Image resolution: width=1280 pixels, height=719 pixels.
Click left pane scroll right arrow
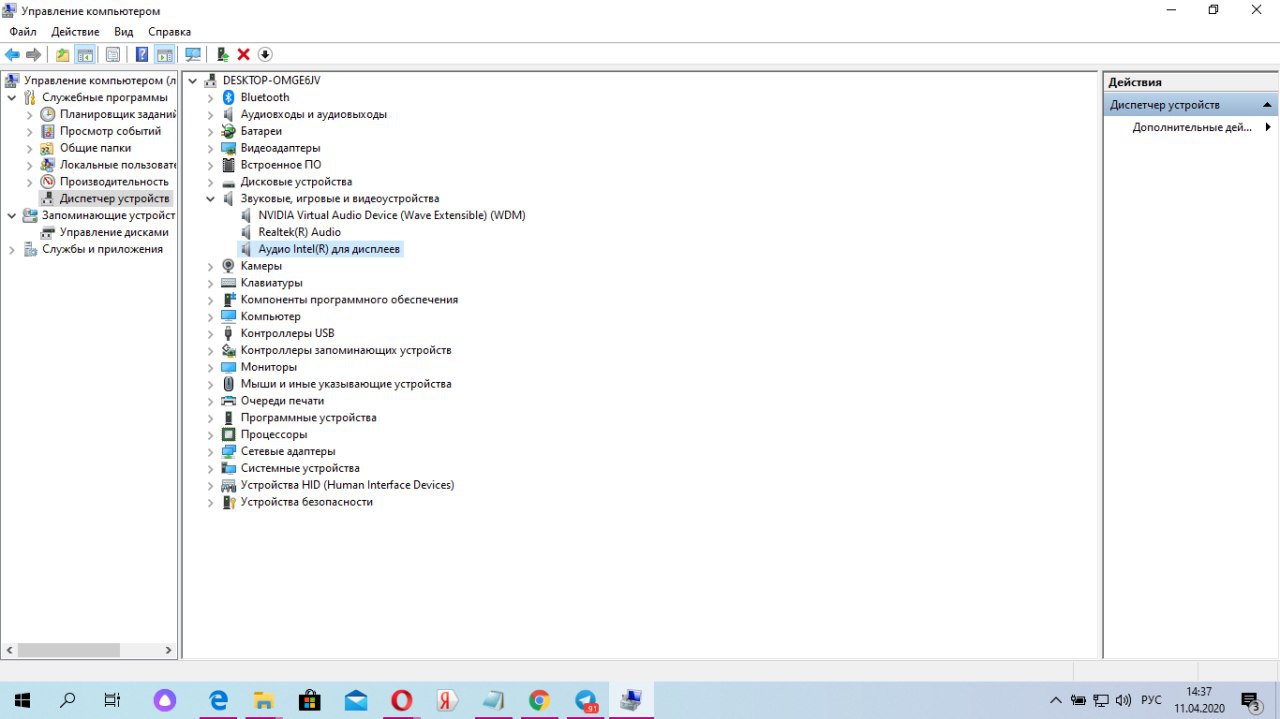click(168, 650)
